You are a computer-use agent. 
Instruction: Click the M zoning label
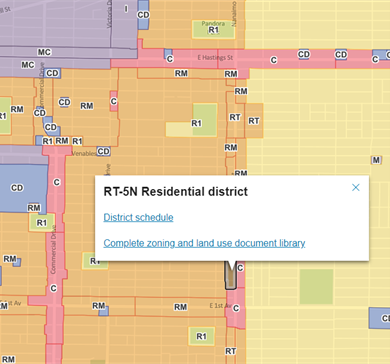click(376, 160)
